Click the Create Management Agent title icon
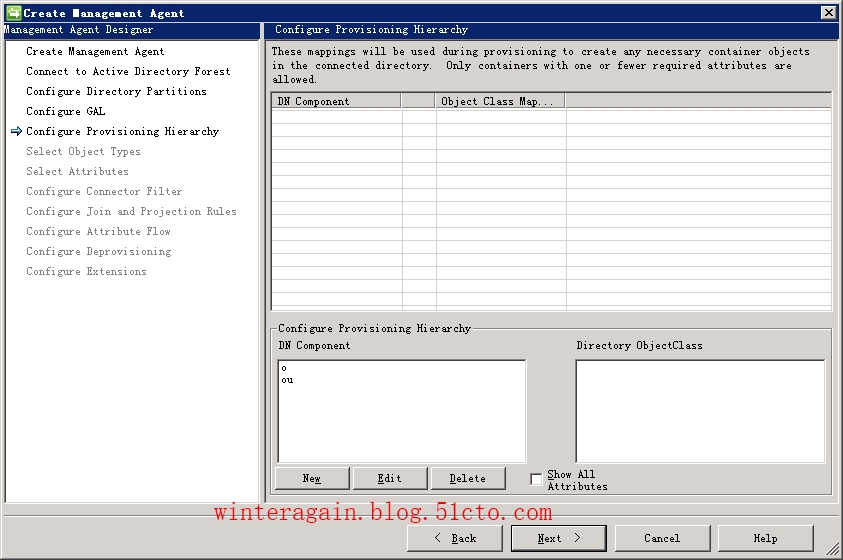The image size is (843, 560). [x=13, y=12]
